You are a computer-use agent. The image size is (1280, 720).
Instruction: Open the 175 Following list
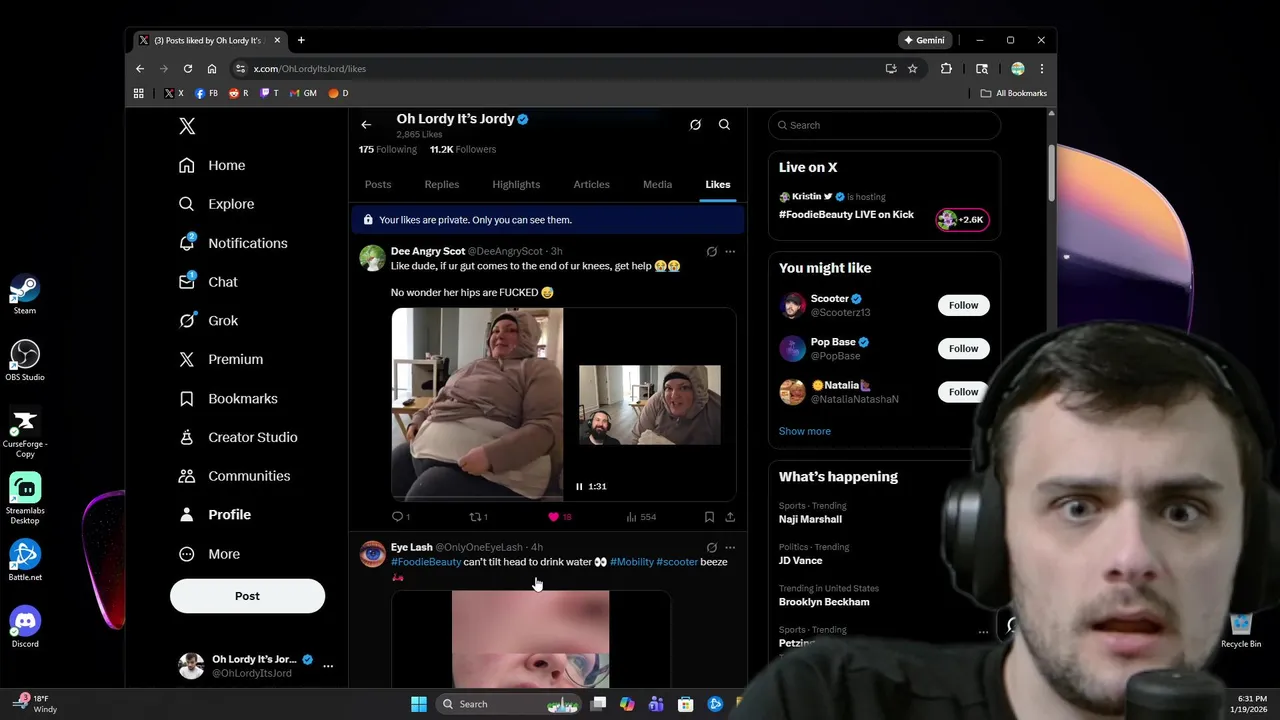coord(388,149)
